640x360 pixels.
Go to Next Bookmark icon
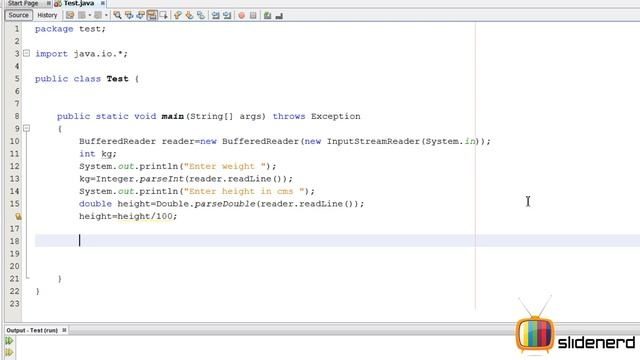point(189,16)
